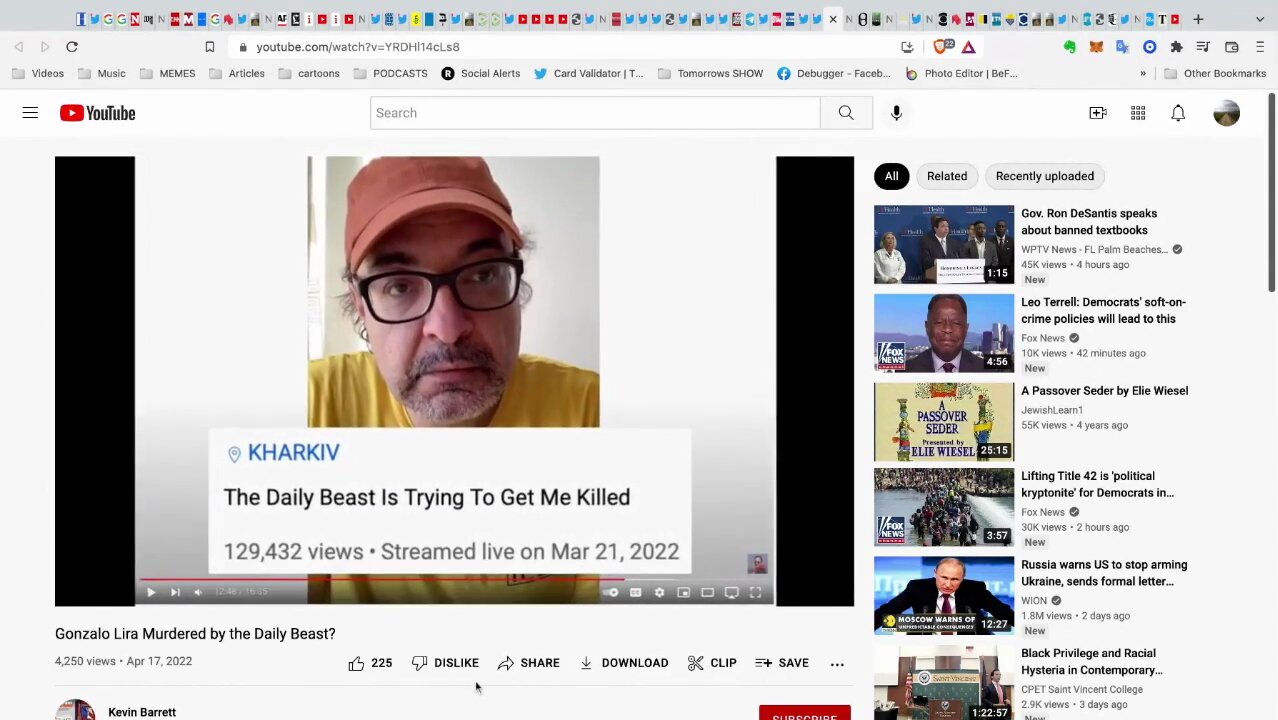Download the video with DOWNLOAD

coord(624,663)
